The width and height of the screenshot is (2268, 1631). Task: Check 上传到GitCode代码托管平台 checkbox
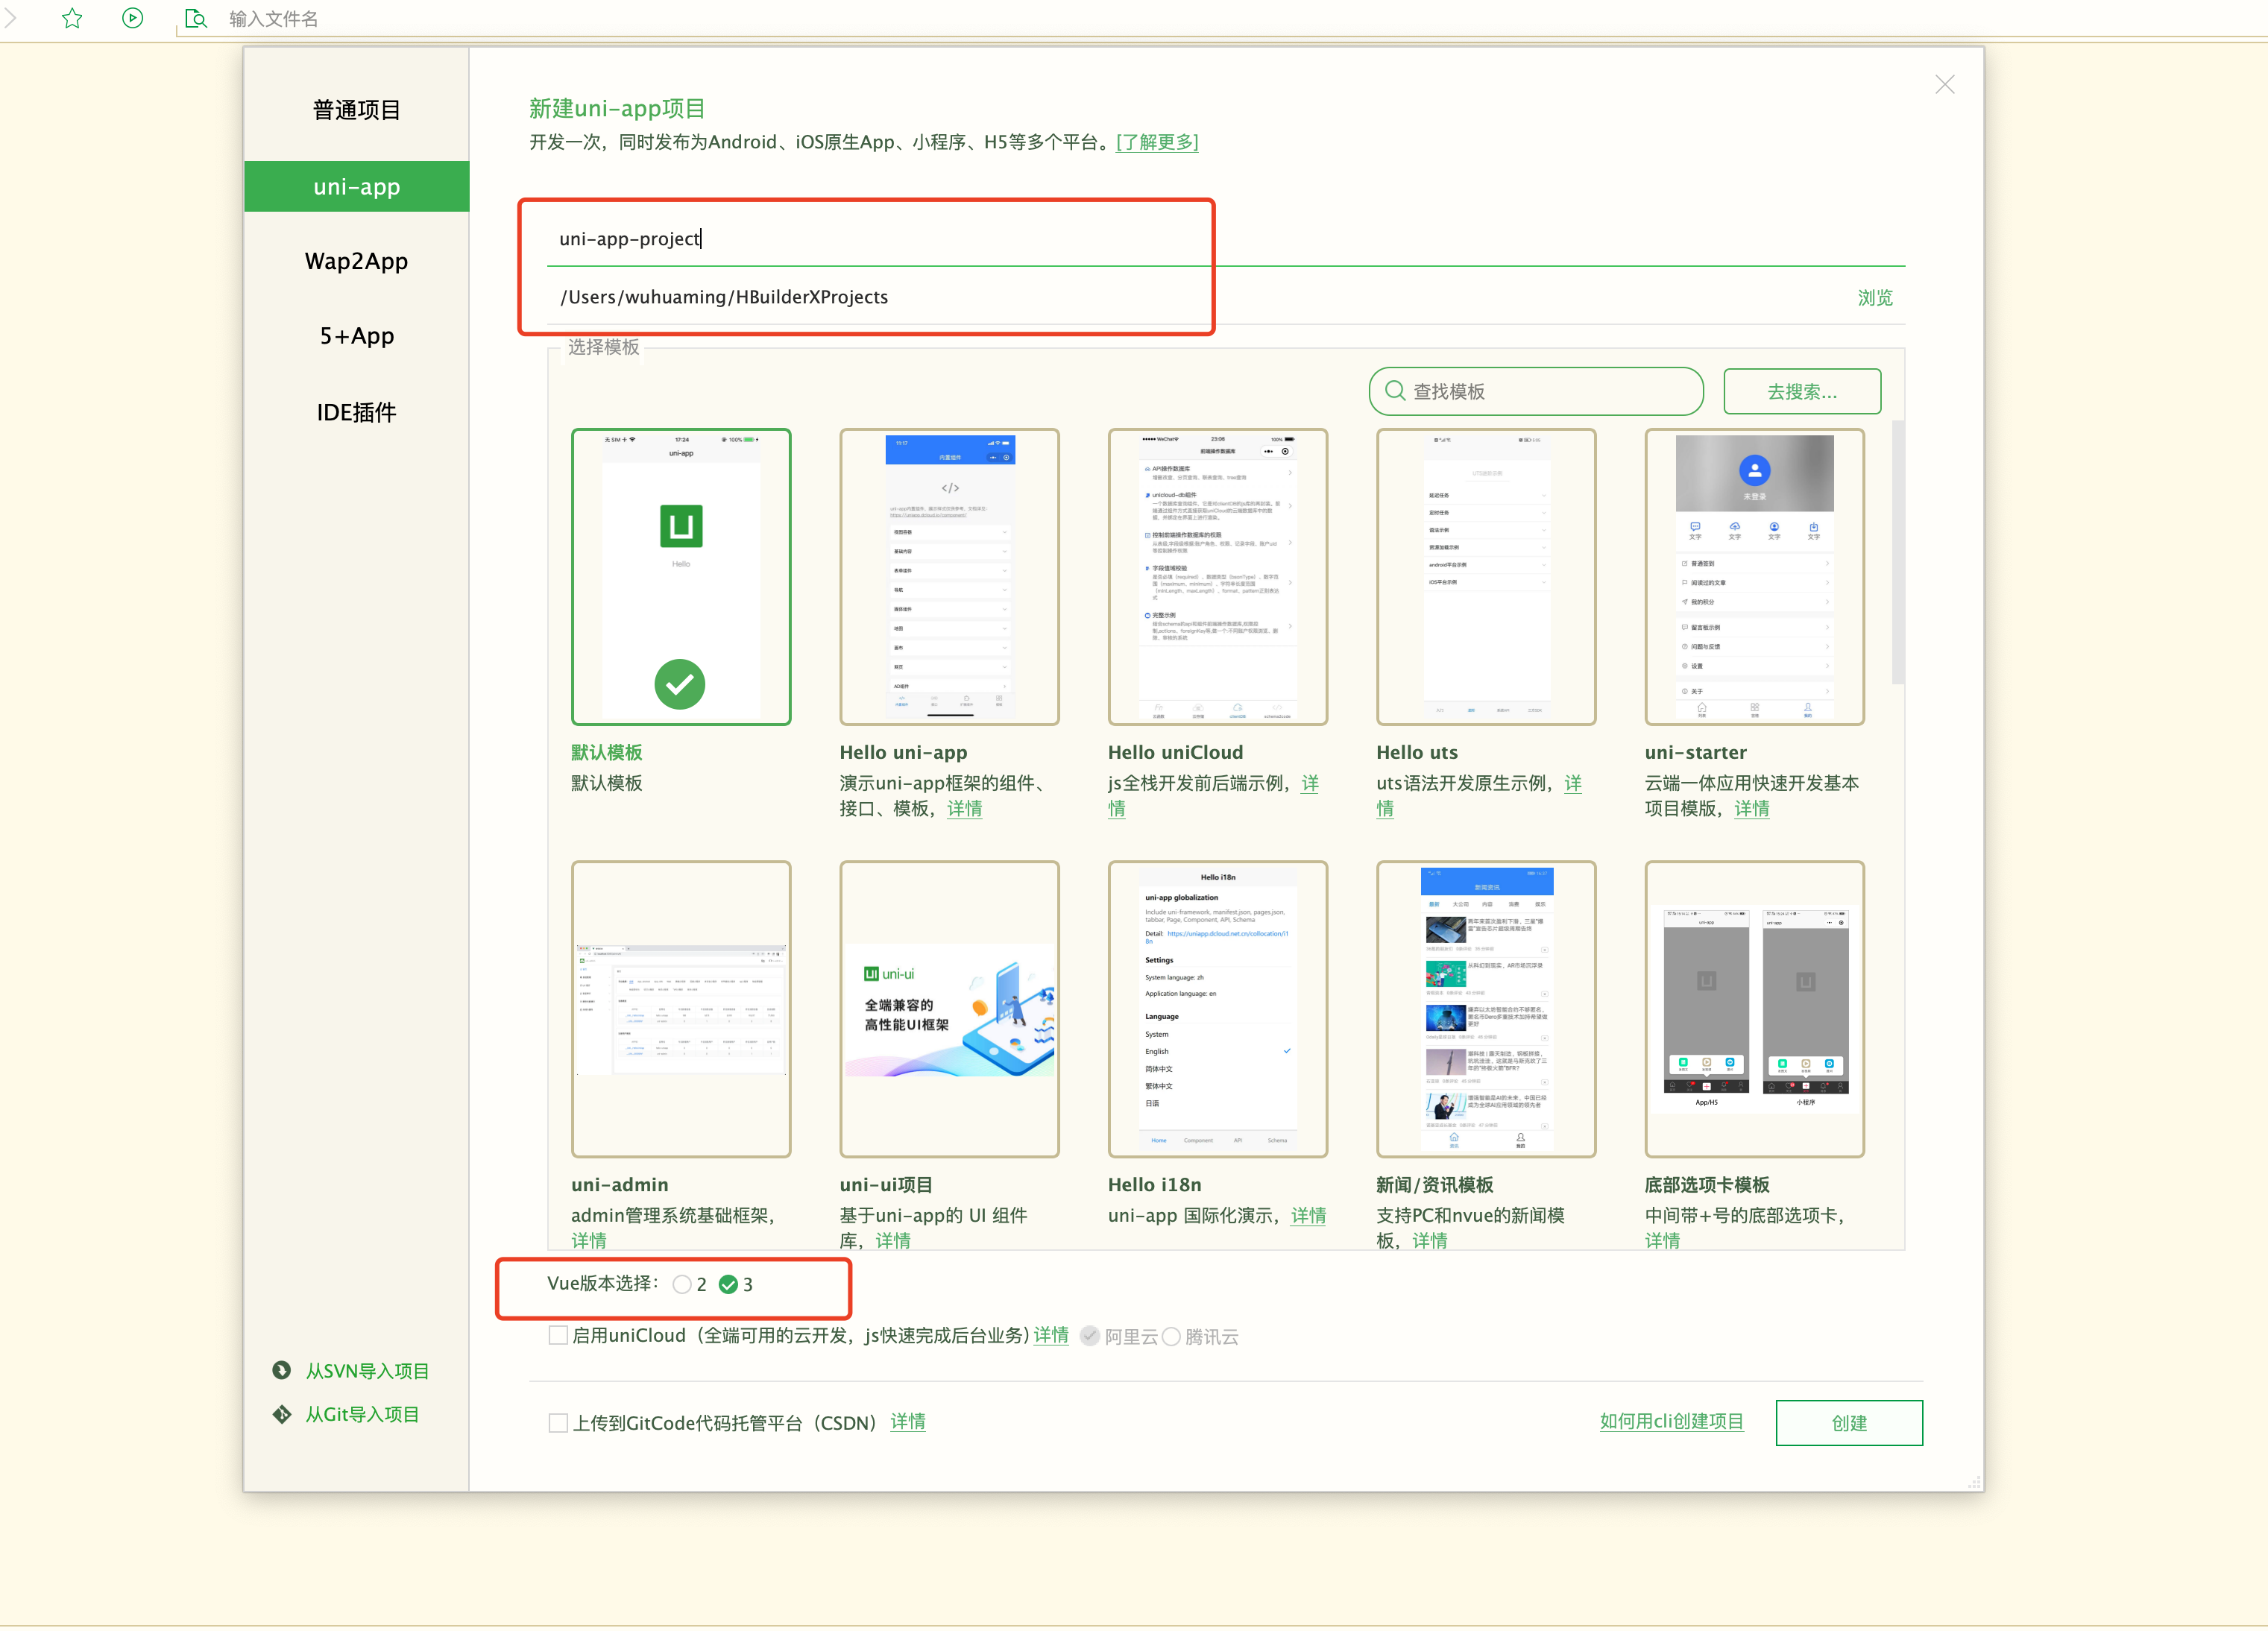click(558, 1423)
